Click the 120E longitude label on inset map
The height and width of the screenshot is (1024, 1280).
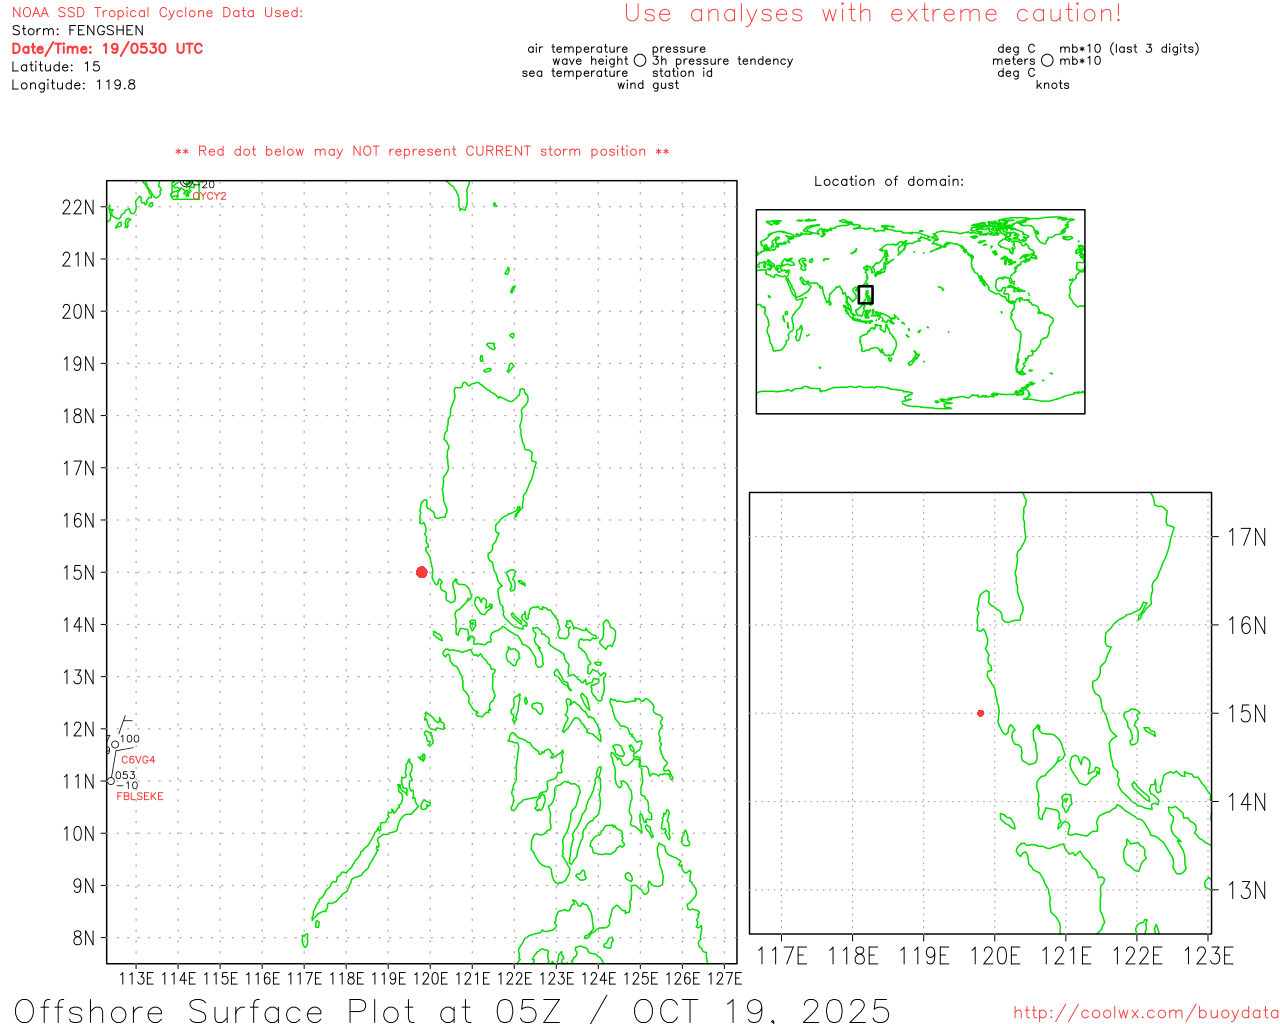(x=995, y=956)
